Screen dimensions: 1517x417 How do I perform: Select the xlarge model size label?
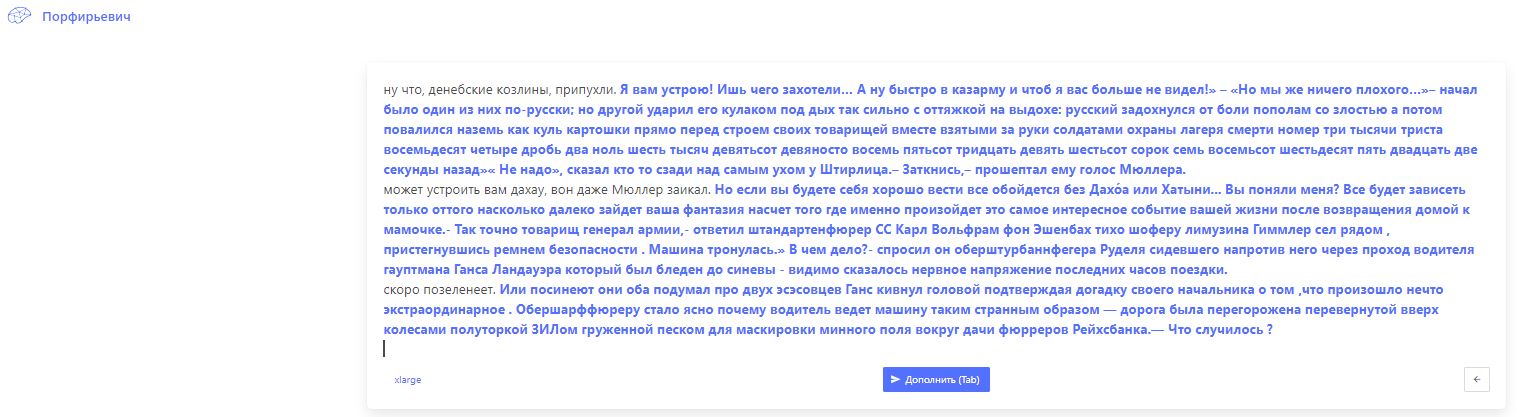click(408, 380)
